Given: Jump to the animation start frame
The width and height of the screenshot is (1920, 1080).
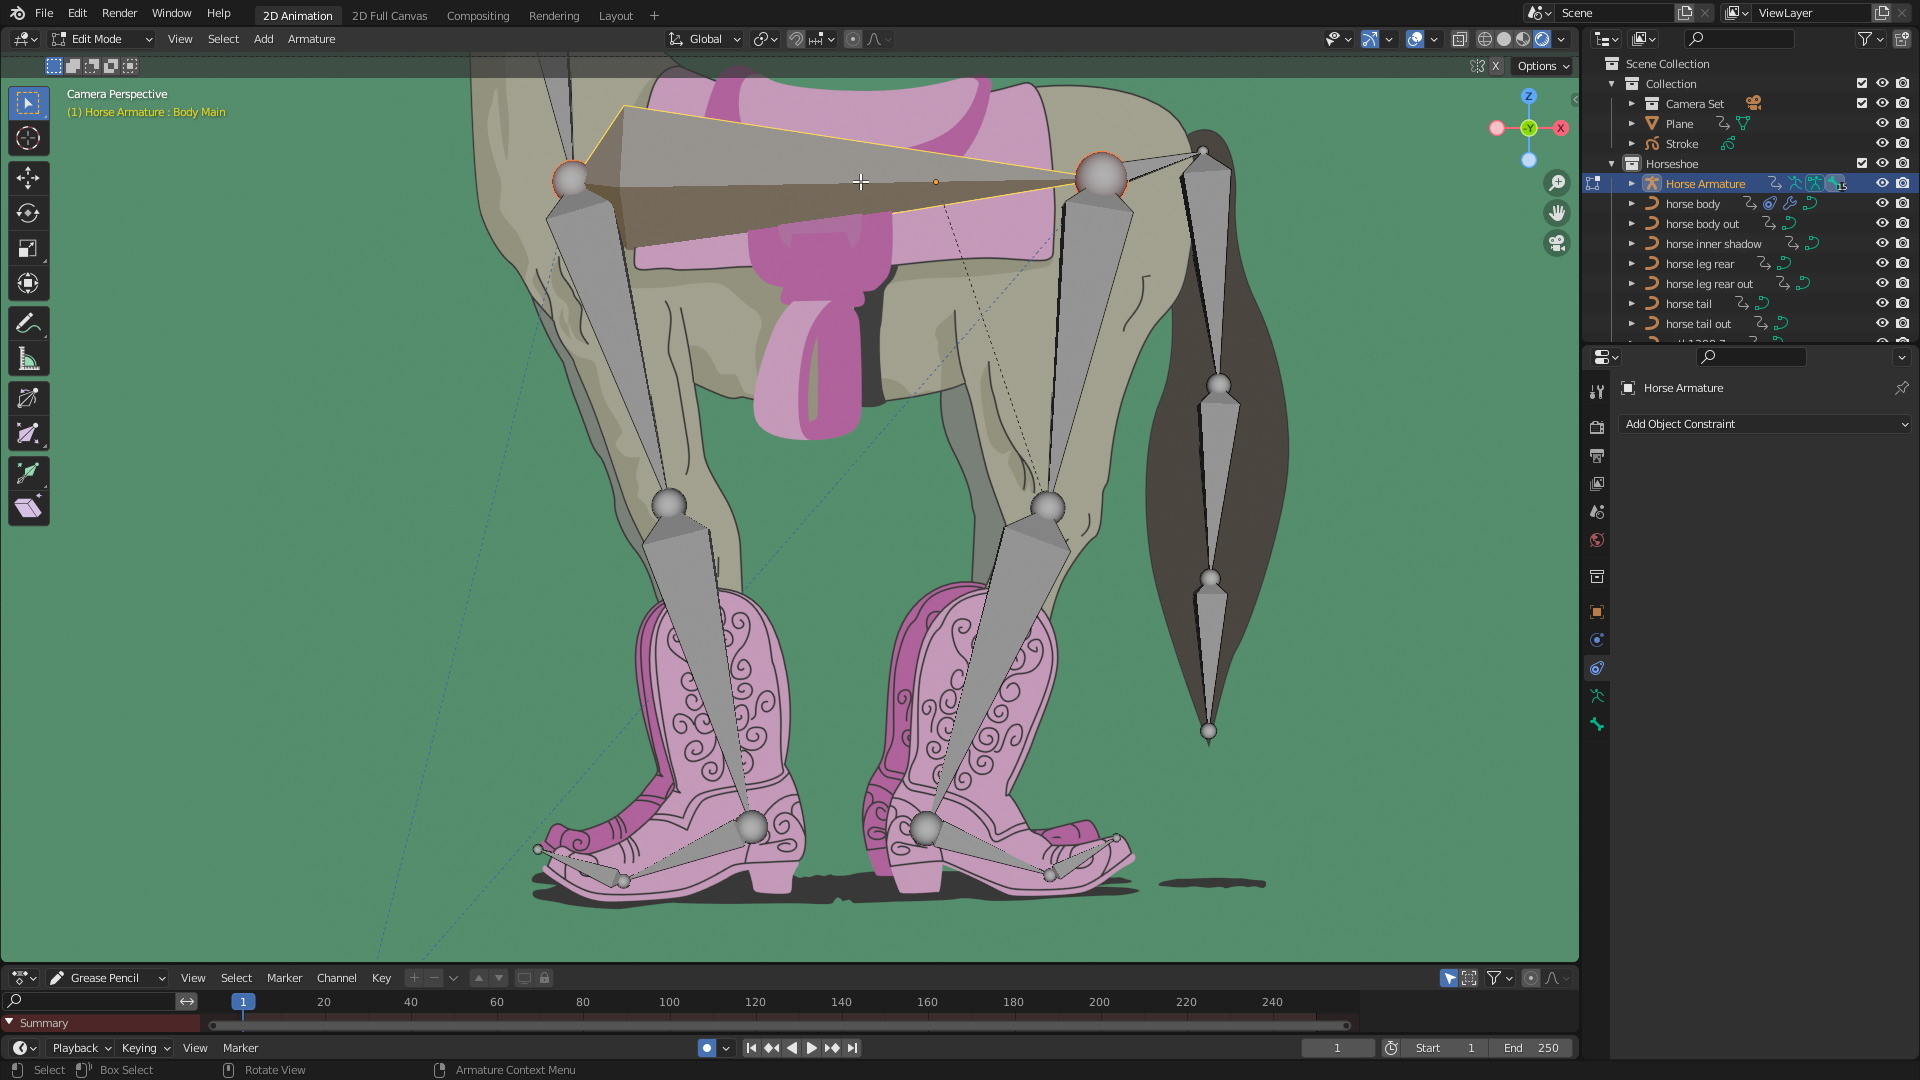Looking at the screenshot, I should coord(751,1048).
